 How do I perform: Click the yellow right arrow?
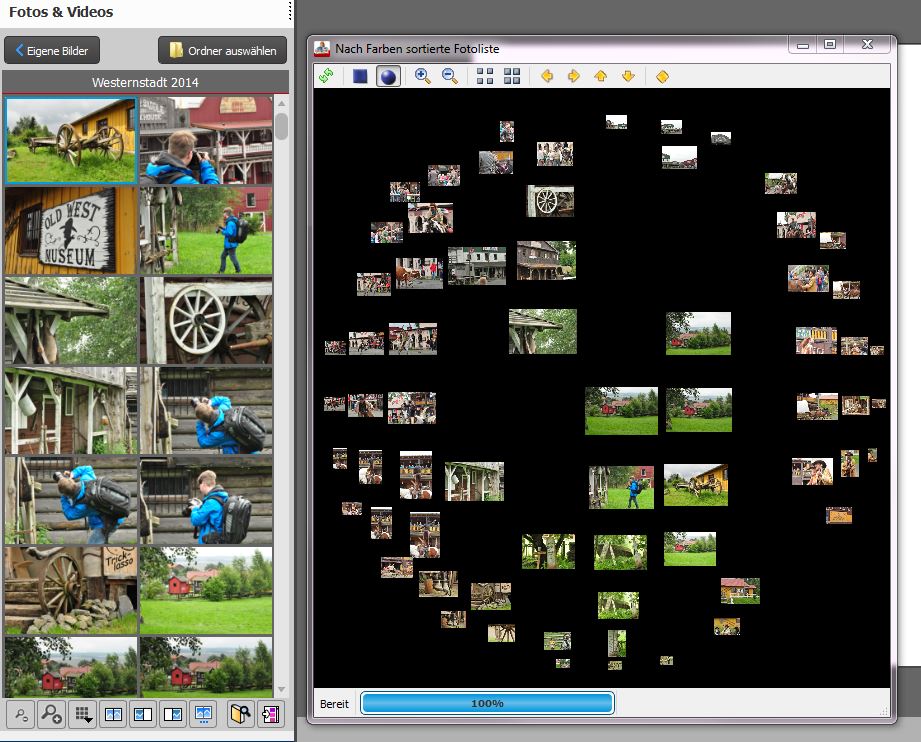coord(574,76)
